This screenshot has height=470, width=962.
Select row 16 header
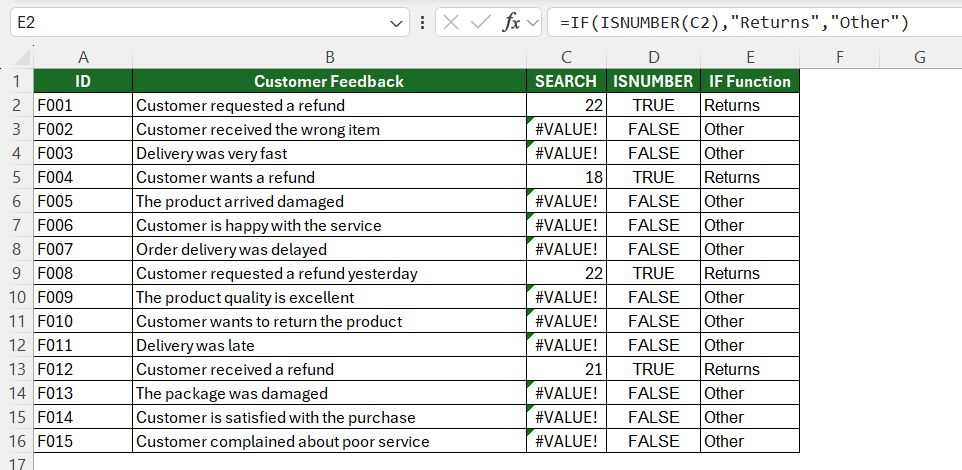(17, 441)
